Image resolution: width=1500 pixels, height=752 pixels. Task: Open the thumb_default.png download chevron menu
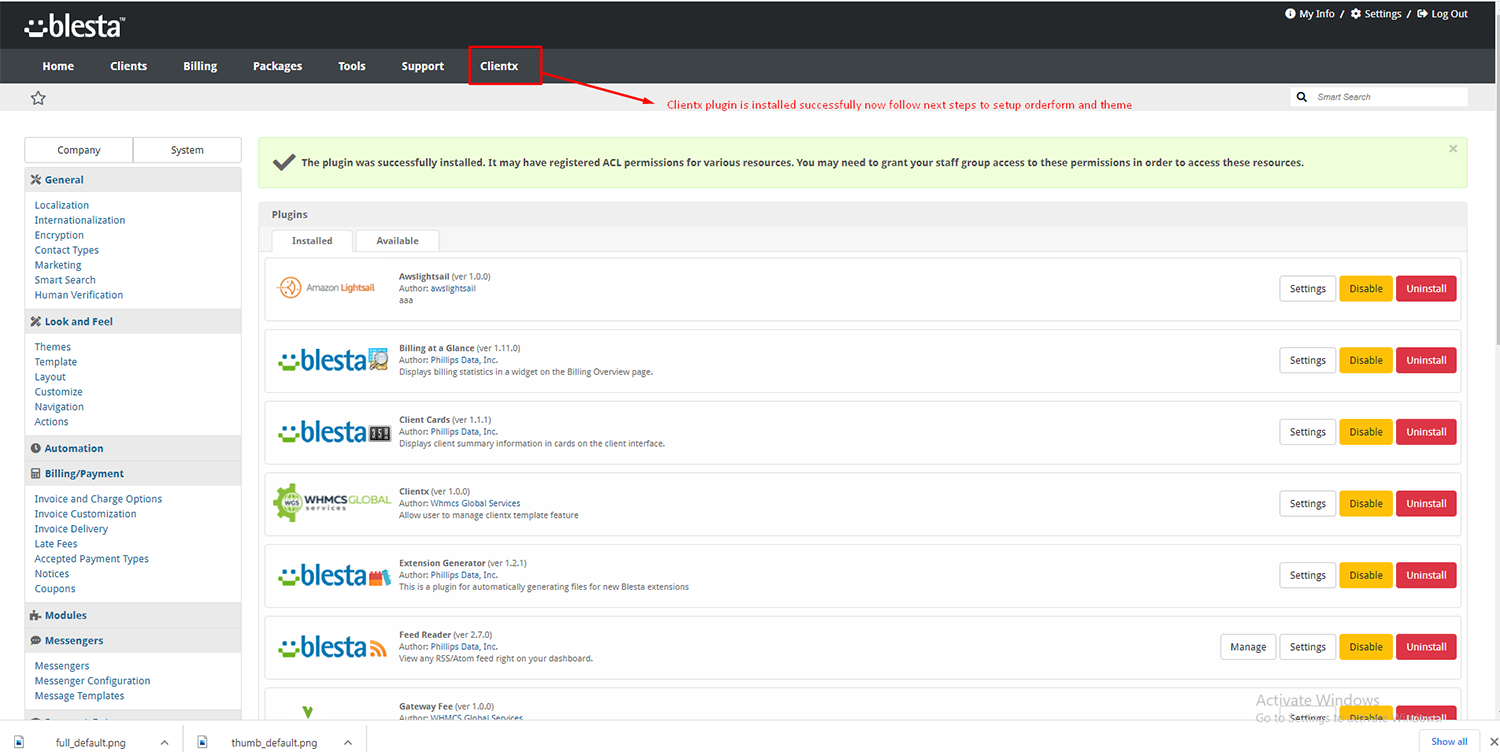point(348,743)
